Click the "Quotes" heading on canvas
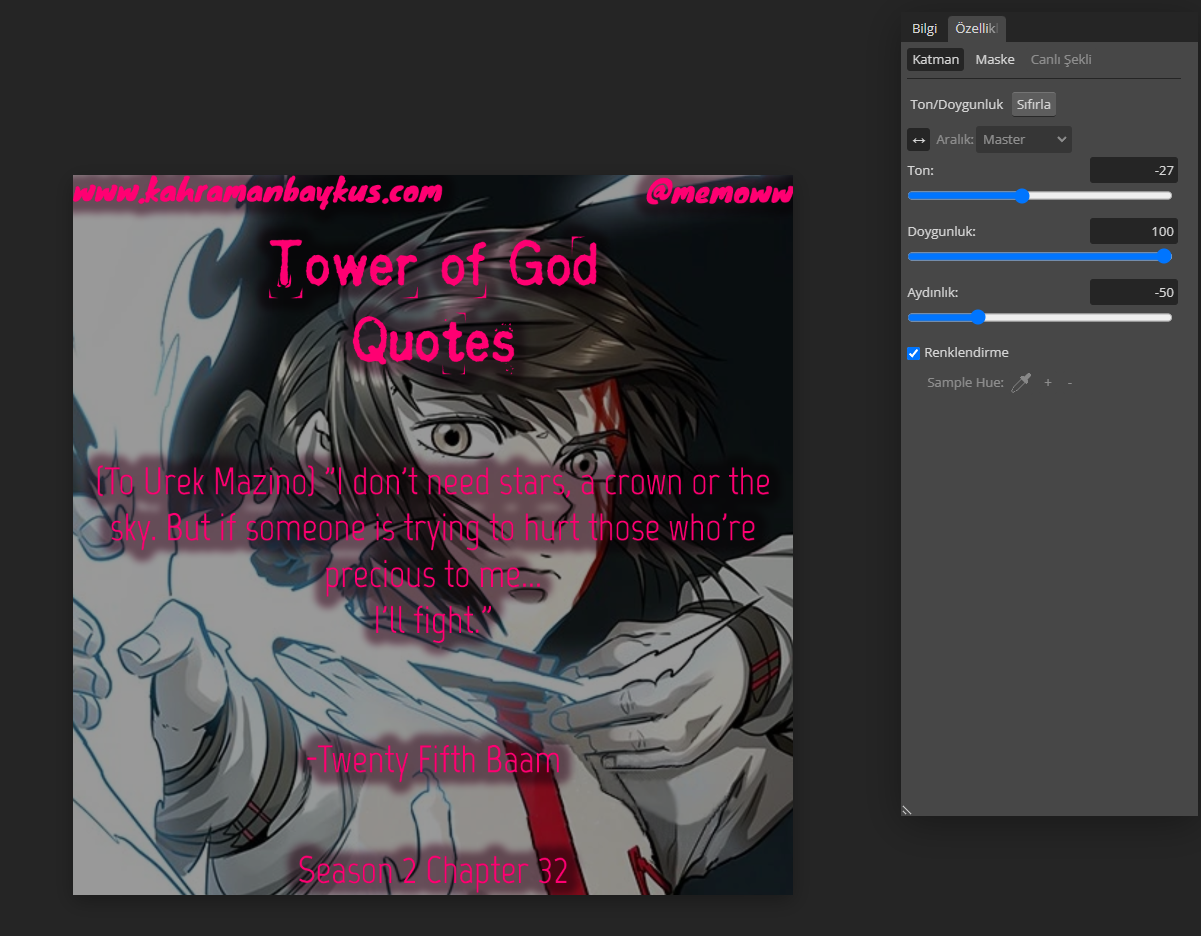 tap(434, 342)
